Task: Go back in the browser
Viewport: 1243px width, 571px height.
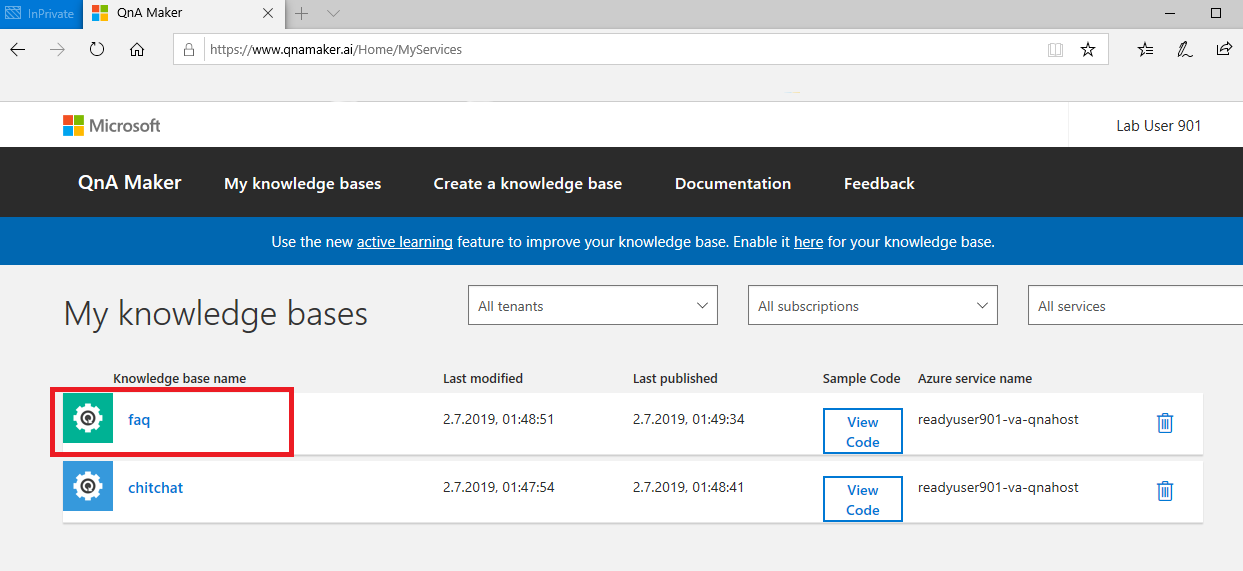Action: 17,49
